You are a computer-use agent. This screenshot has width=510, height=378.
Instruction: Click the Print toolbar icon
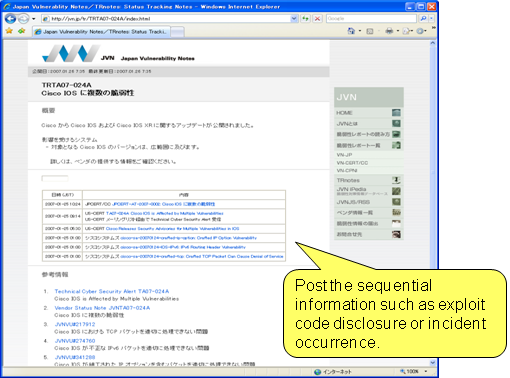click(389, 31)
